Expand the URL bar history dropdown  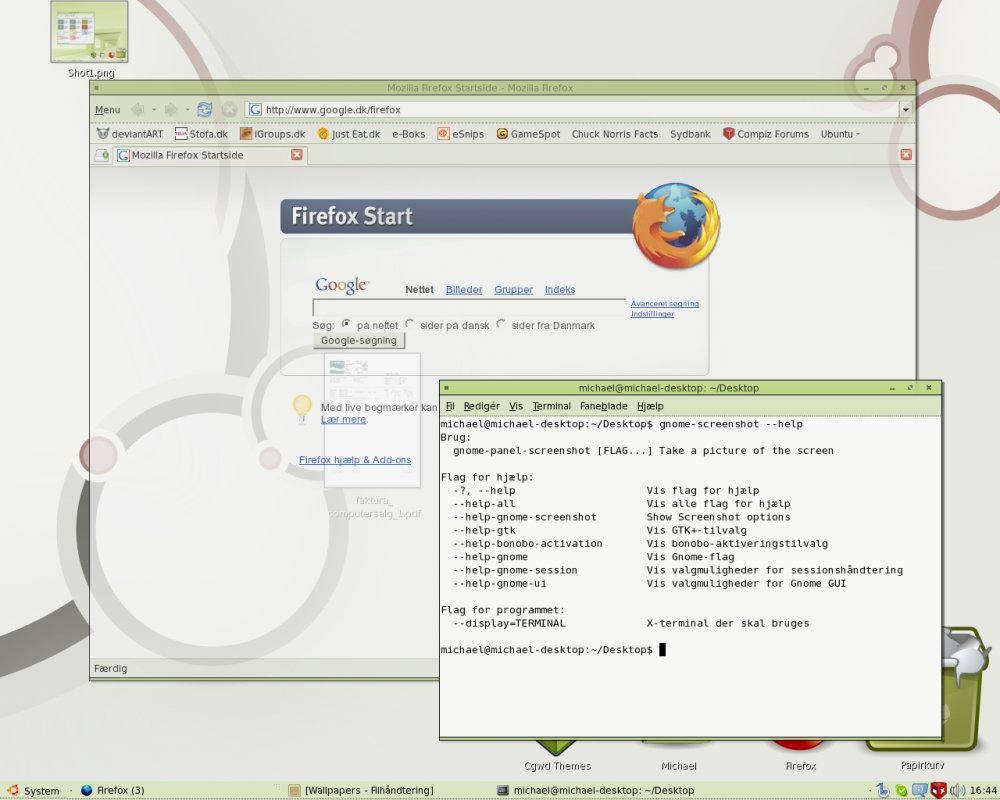[x=905, y=110]
